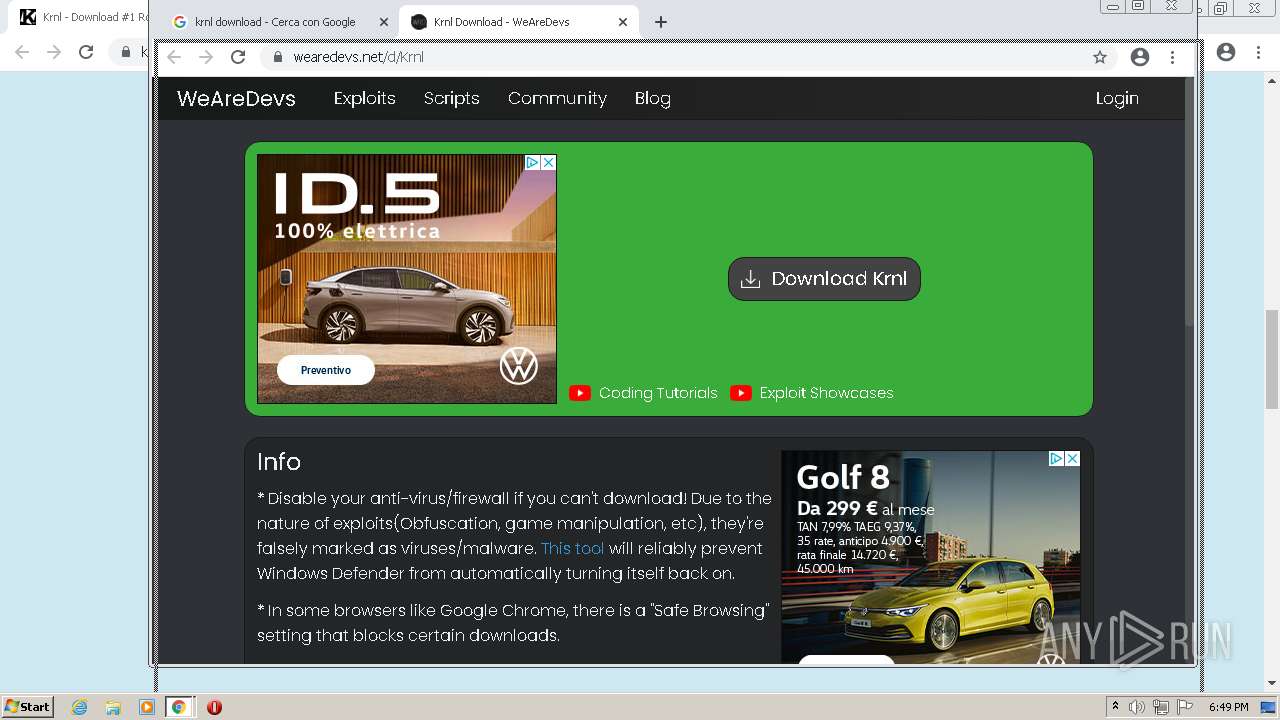Viewport: 1280px width, 720px height.
Task: Click the Info section heading
Action: pyautogui.click(x=279, y=462)
